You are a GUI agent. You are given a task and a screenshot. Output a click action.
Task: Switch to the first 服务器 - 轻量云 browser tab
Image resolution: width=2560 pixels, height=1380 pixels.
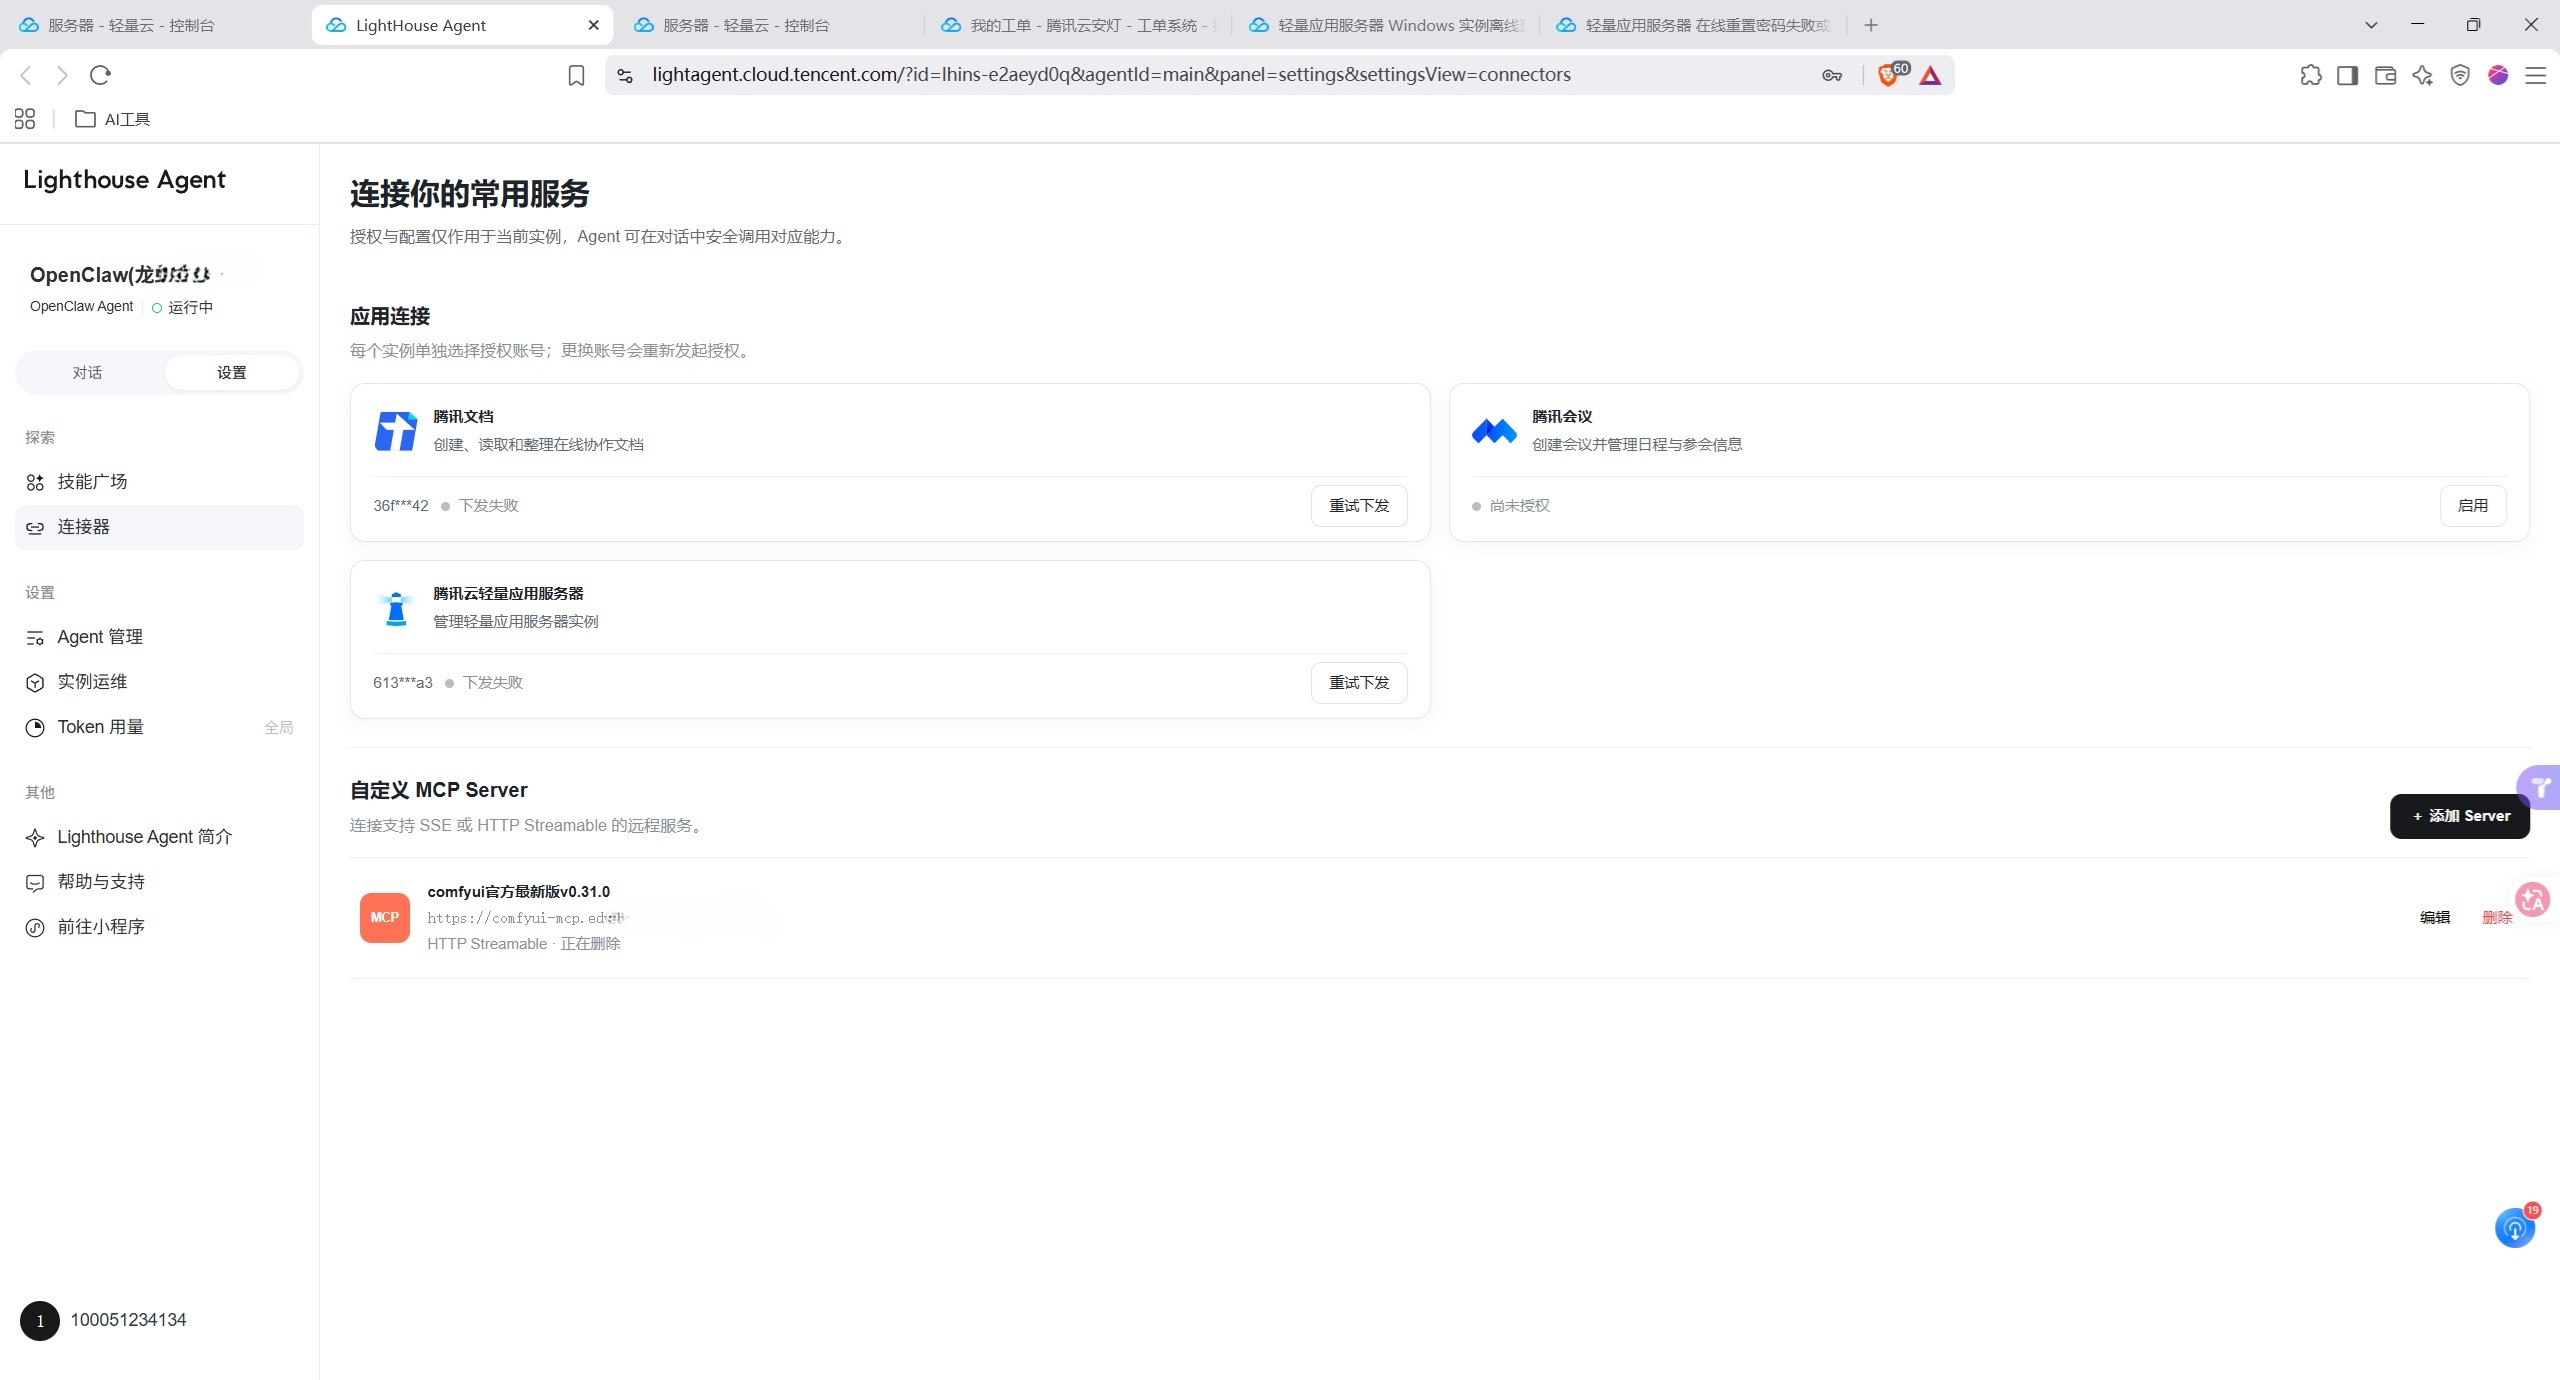point(157,25)
